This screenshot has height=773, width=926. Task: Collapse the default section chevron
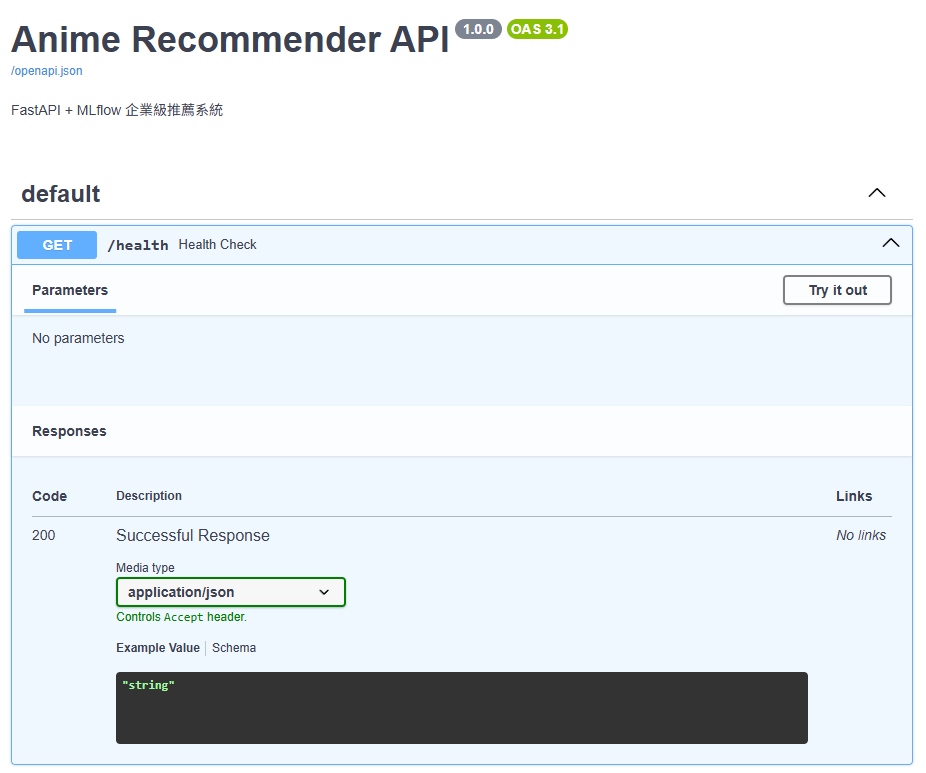(x=877, y=193)
